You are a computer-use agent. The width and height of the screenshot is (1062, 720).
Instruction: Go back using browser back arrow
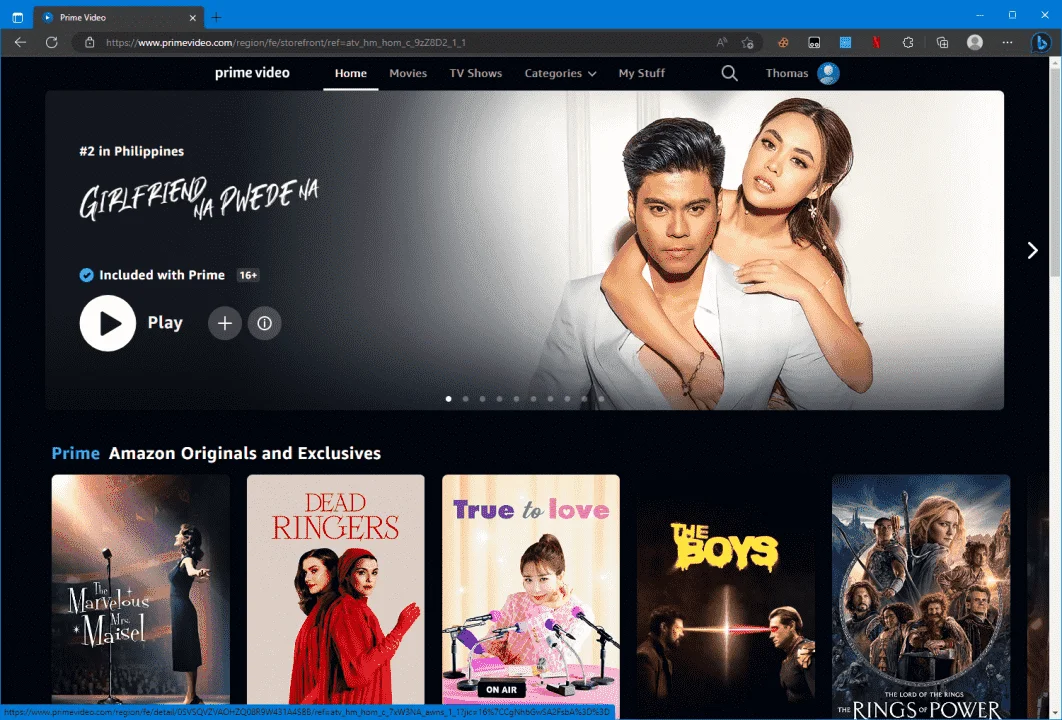[x=20, y=42]
